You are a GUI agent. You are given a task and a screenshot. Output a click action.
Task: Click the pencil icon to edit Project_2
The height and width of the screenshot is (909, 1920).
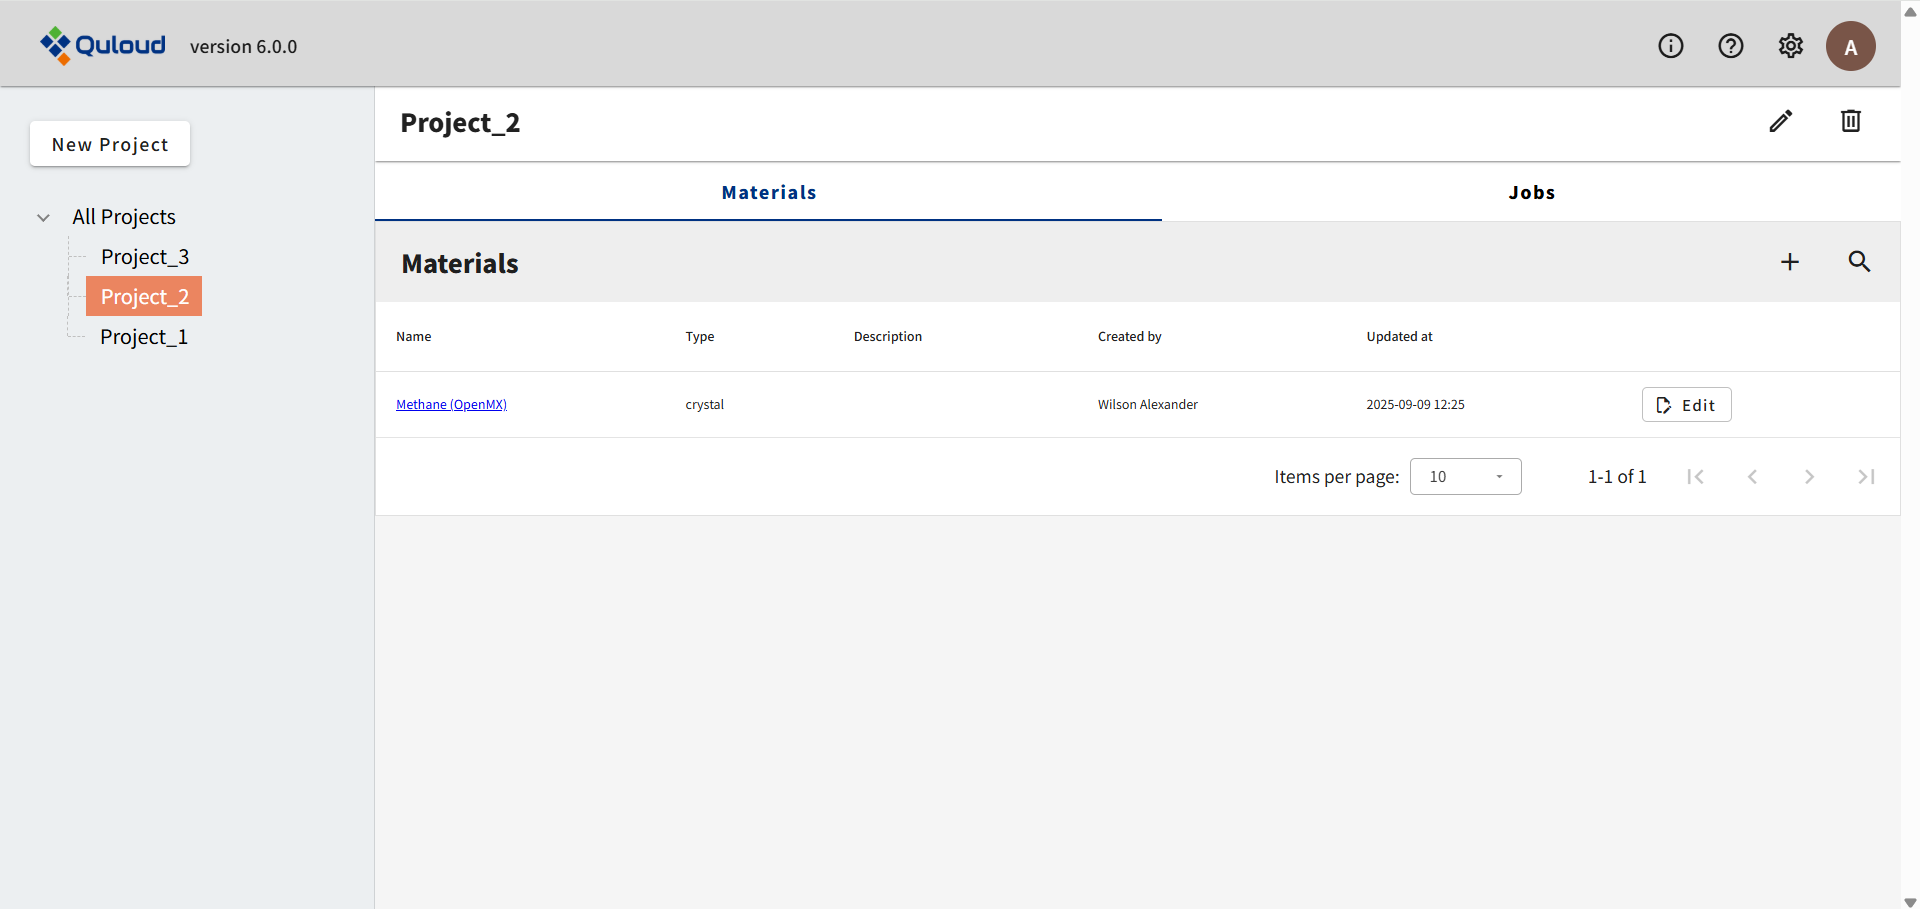click(x=1780, y=121)
